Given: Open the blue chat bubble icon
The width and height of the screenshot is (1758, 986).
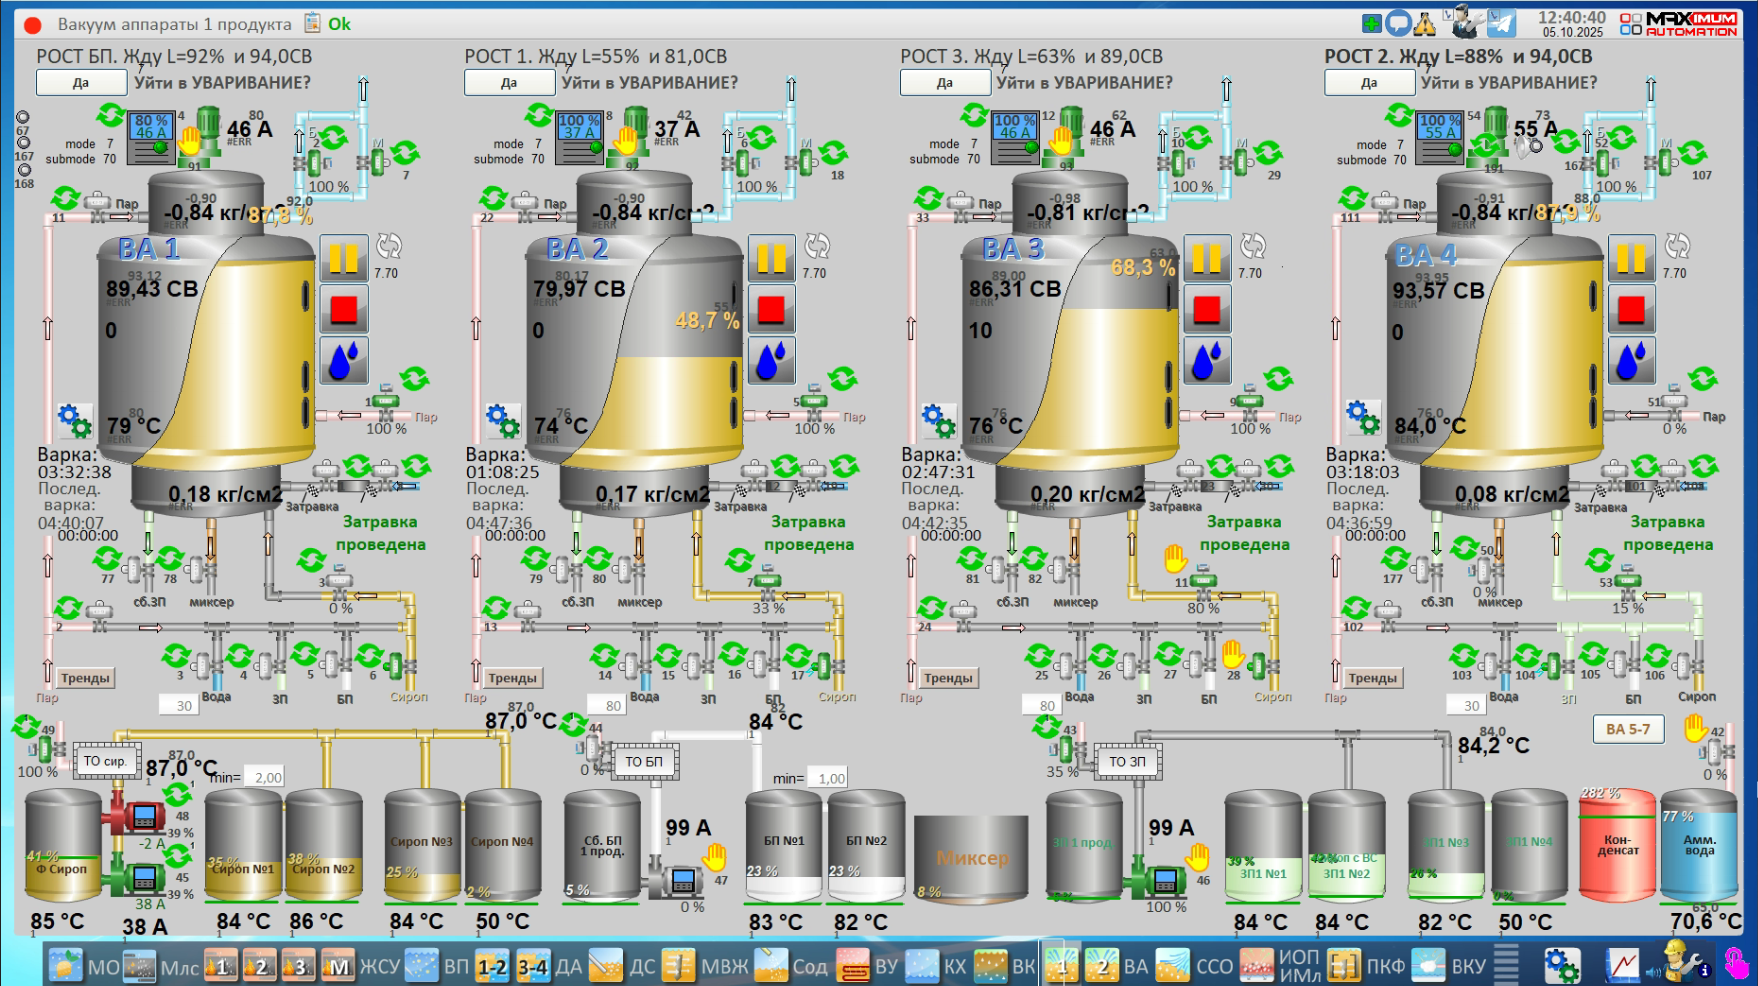Looking at the screenshot, I should (x=1398, y=23).
